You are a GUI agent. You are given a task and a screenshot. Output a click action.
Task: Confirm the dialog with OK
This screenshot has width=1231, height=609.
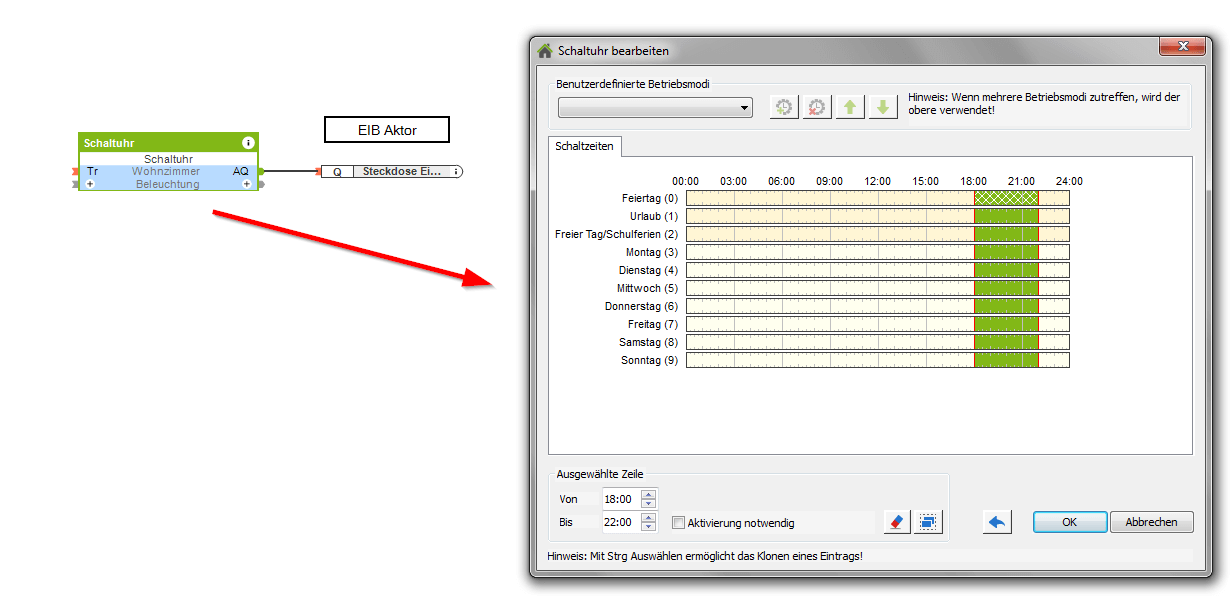1069,522
